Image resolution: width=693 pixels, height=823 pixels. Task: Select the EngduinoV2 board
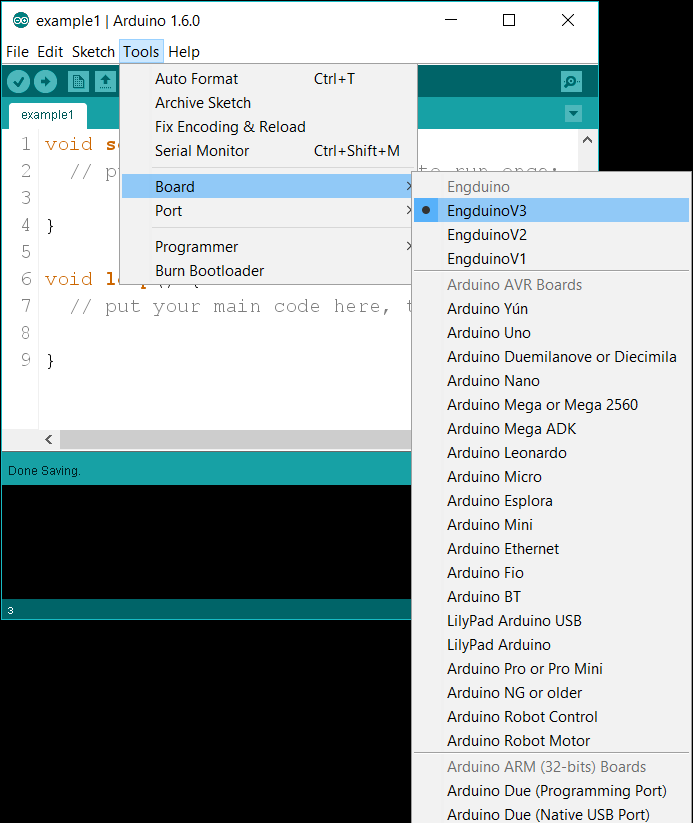pos(551,235)
